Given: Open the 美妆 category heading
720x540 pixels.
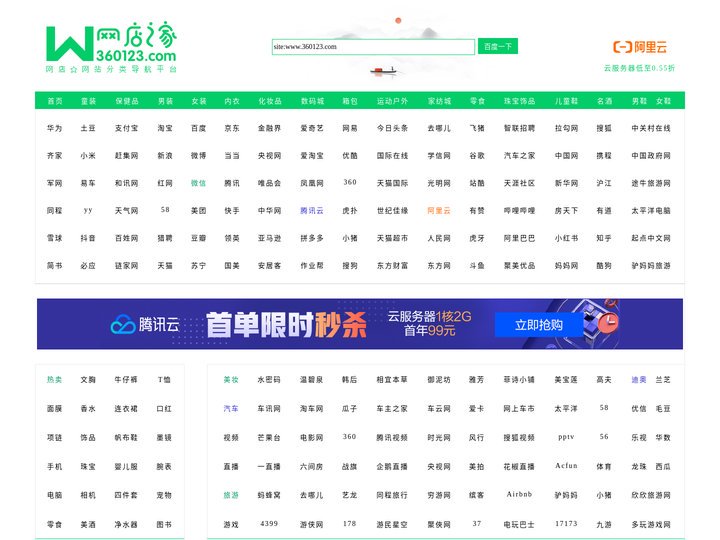Looking at the screenshot, I should tap(231, 380).
